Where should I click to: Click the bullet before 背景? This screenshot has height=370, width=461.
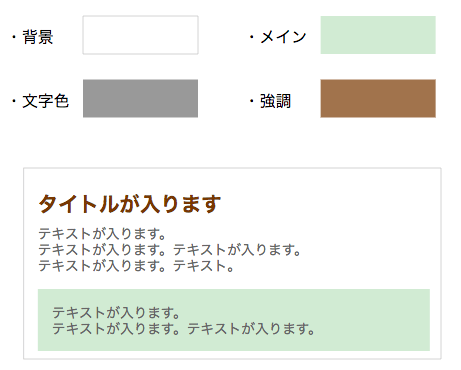pyautogui.click(x=14, y=37)
